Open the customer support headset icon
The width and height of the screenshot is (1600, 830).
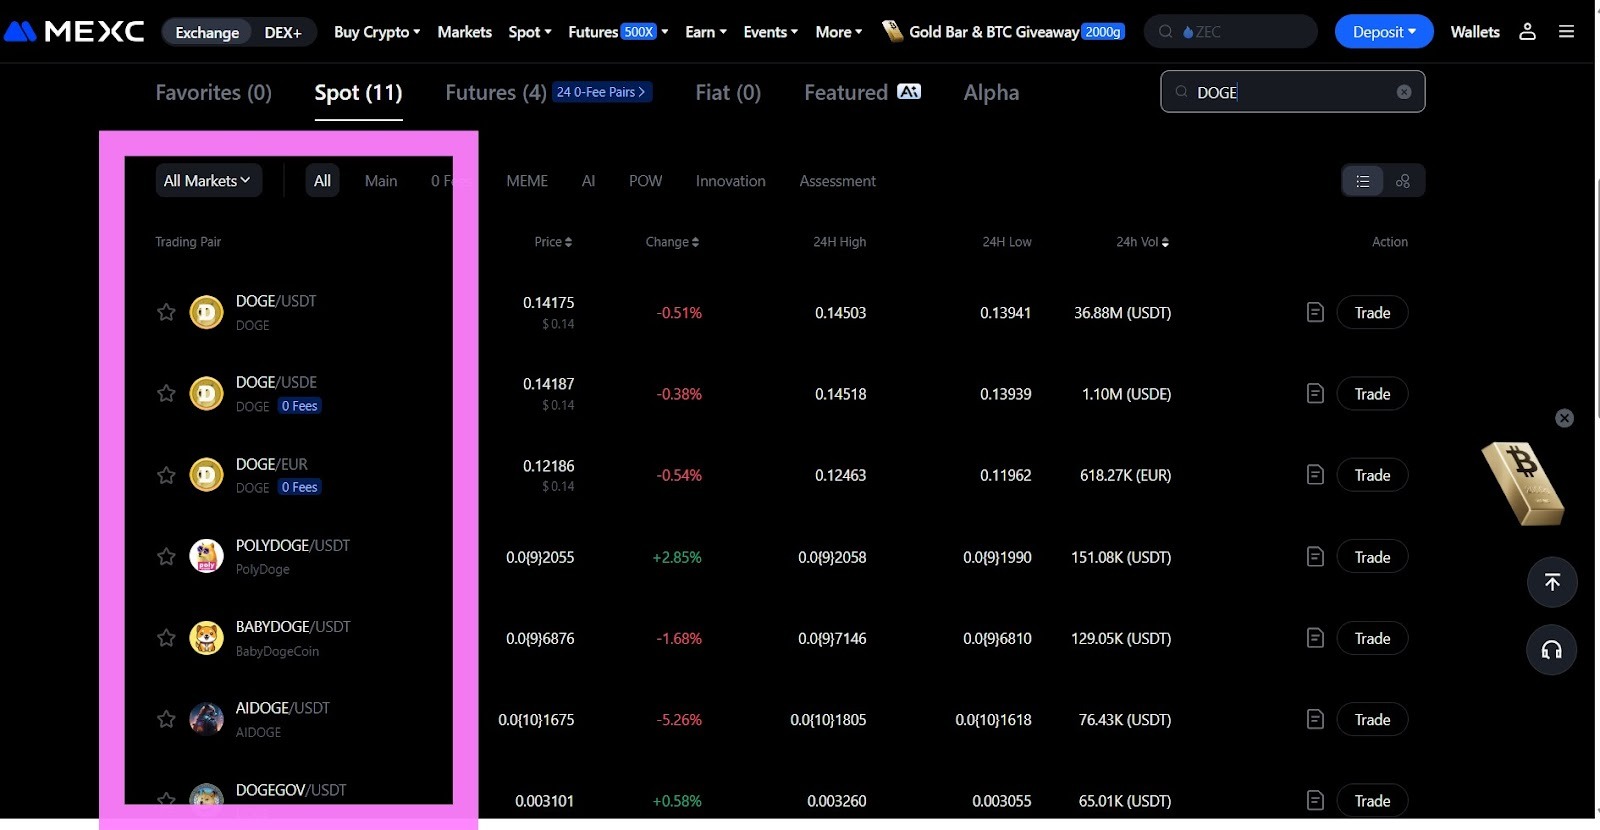coord(1551,650)
